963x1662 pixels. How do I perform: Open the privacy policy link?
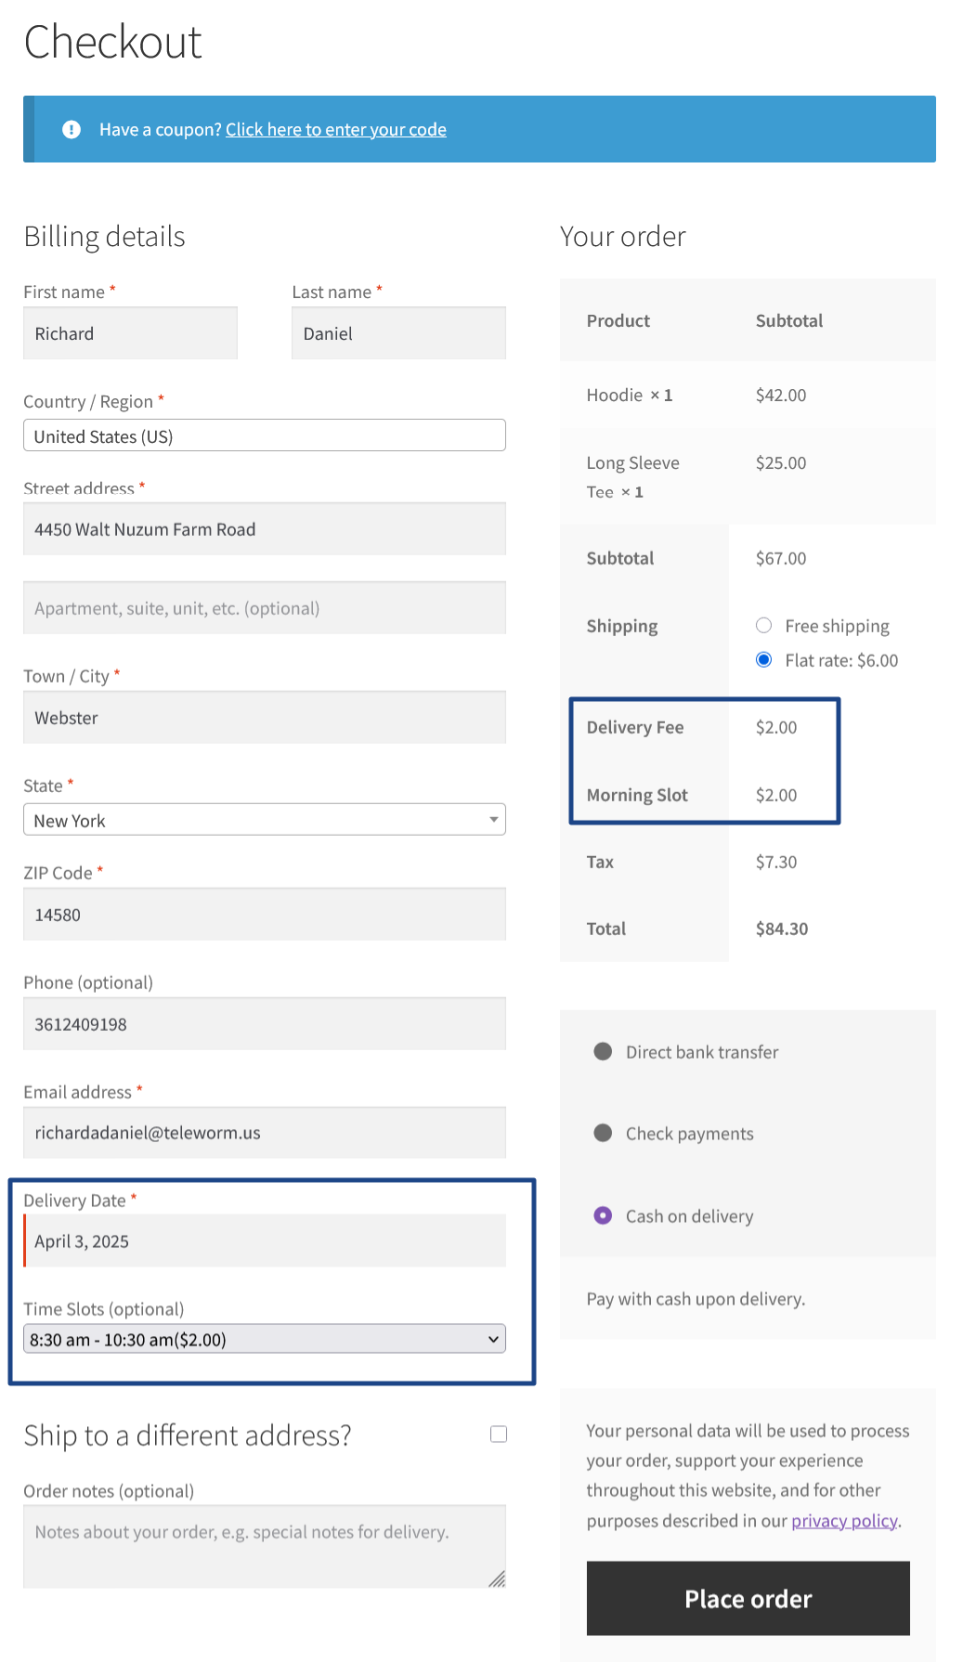click(844, 1520)
